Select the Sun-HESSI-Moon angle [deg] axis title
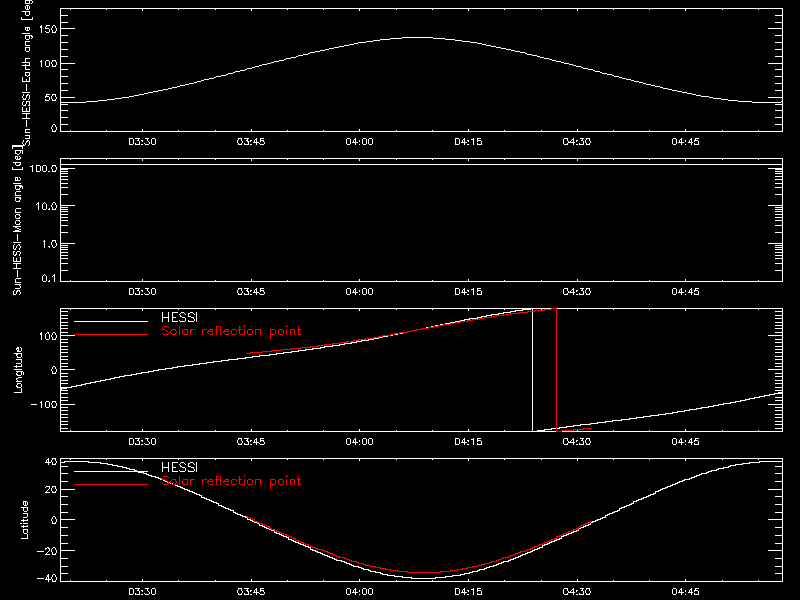 point(17,220)
